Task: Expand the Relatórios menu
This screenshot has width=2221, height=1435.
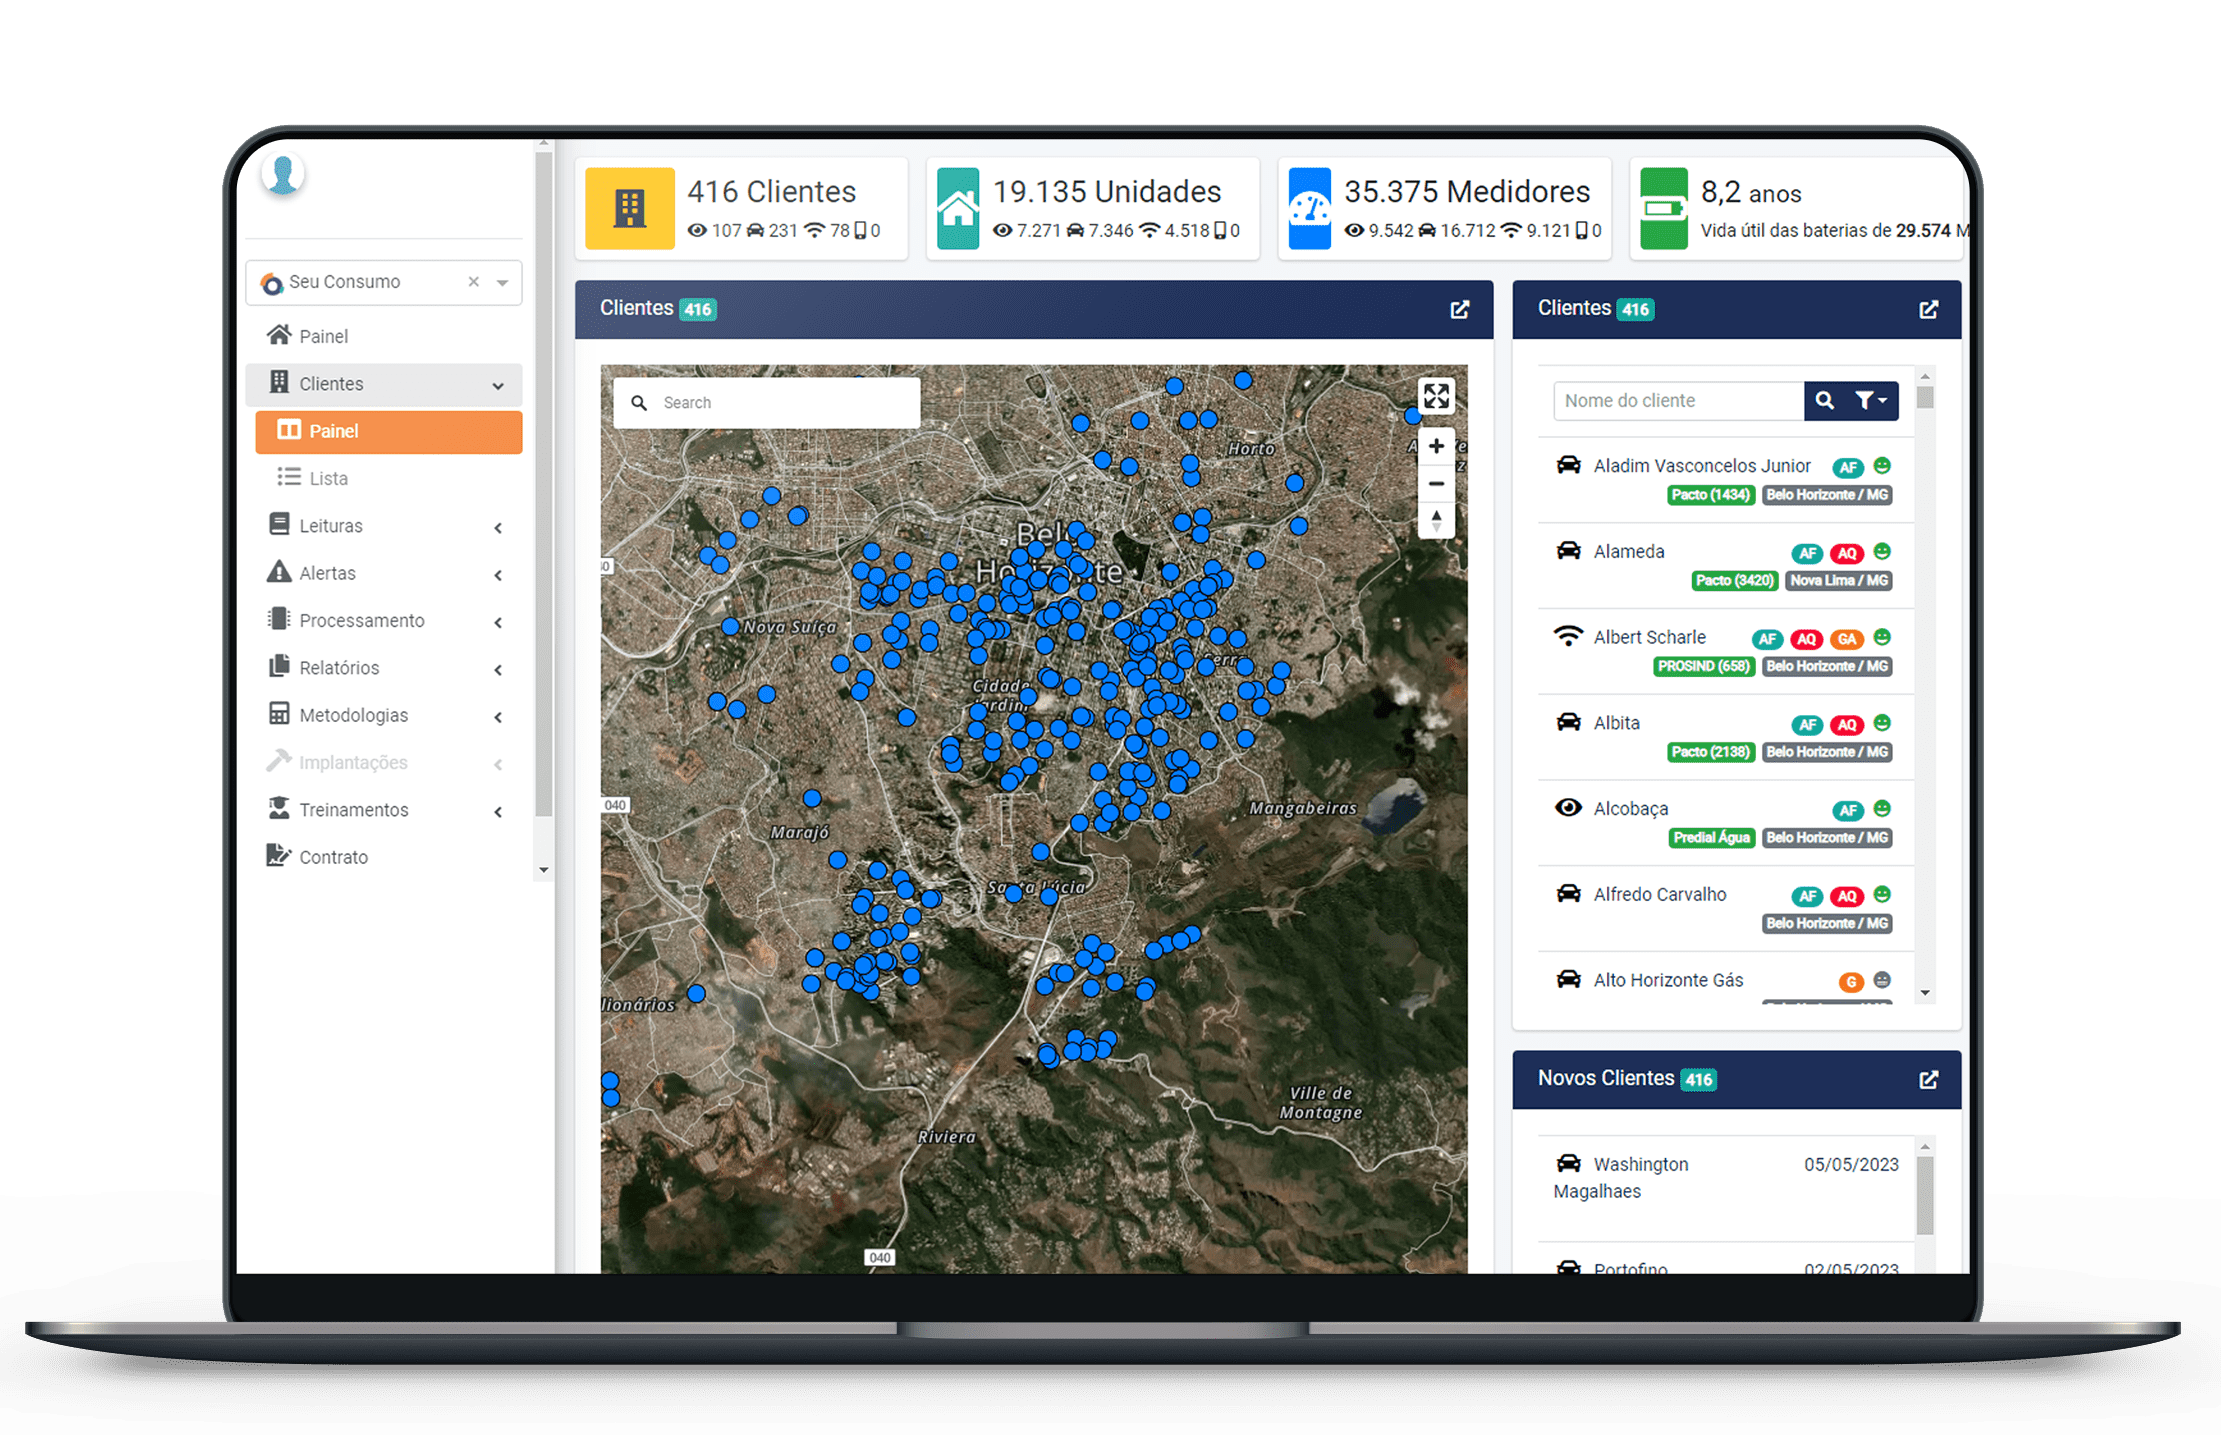Action: (x=385, y=668)
